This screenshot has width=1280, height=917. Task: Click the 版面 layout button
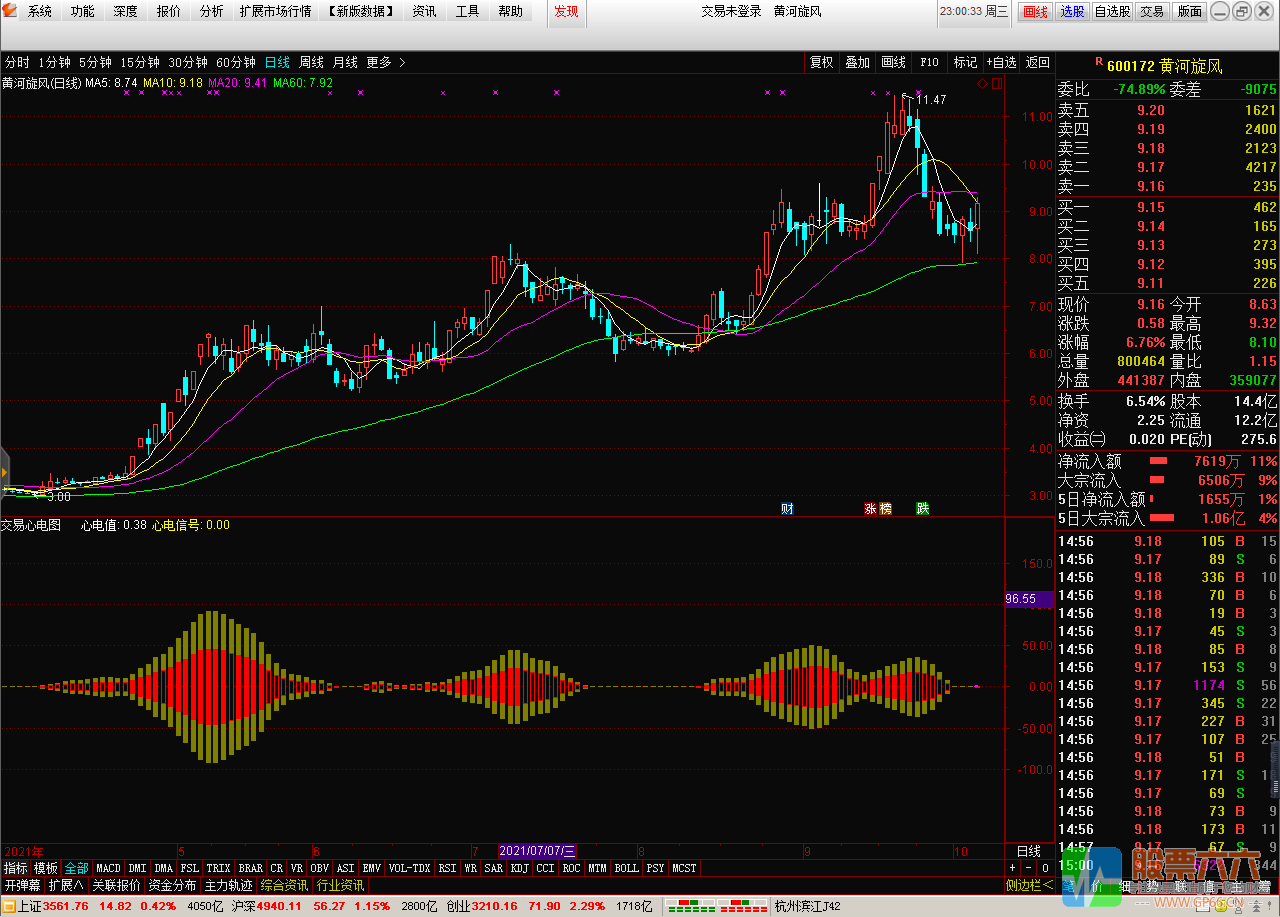tap(1189, 12)
